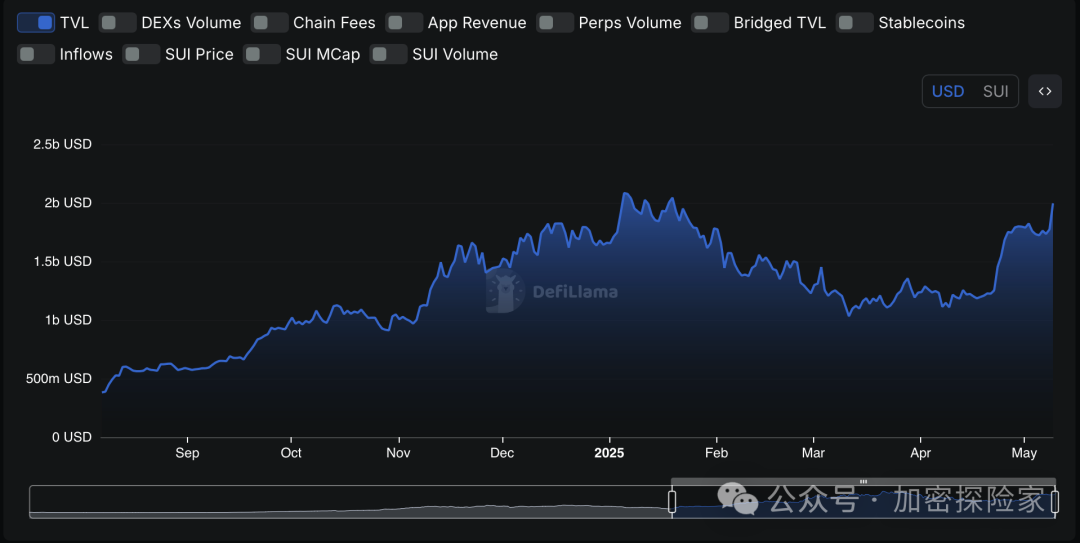This screenshot has height=543, width=1080.
Task: Select USD denomination
Action: click(x=947, y=91)
